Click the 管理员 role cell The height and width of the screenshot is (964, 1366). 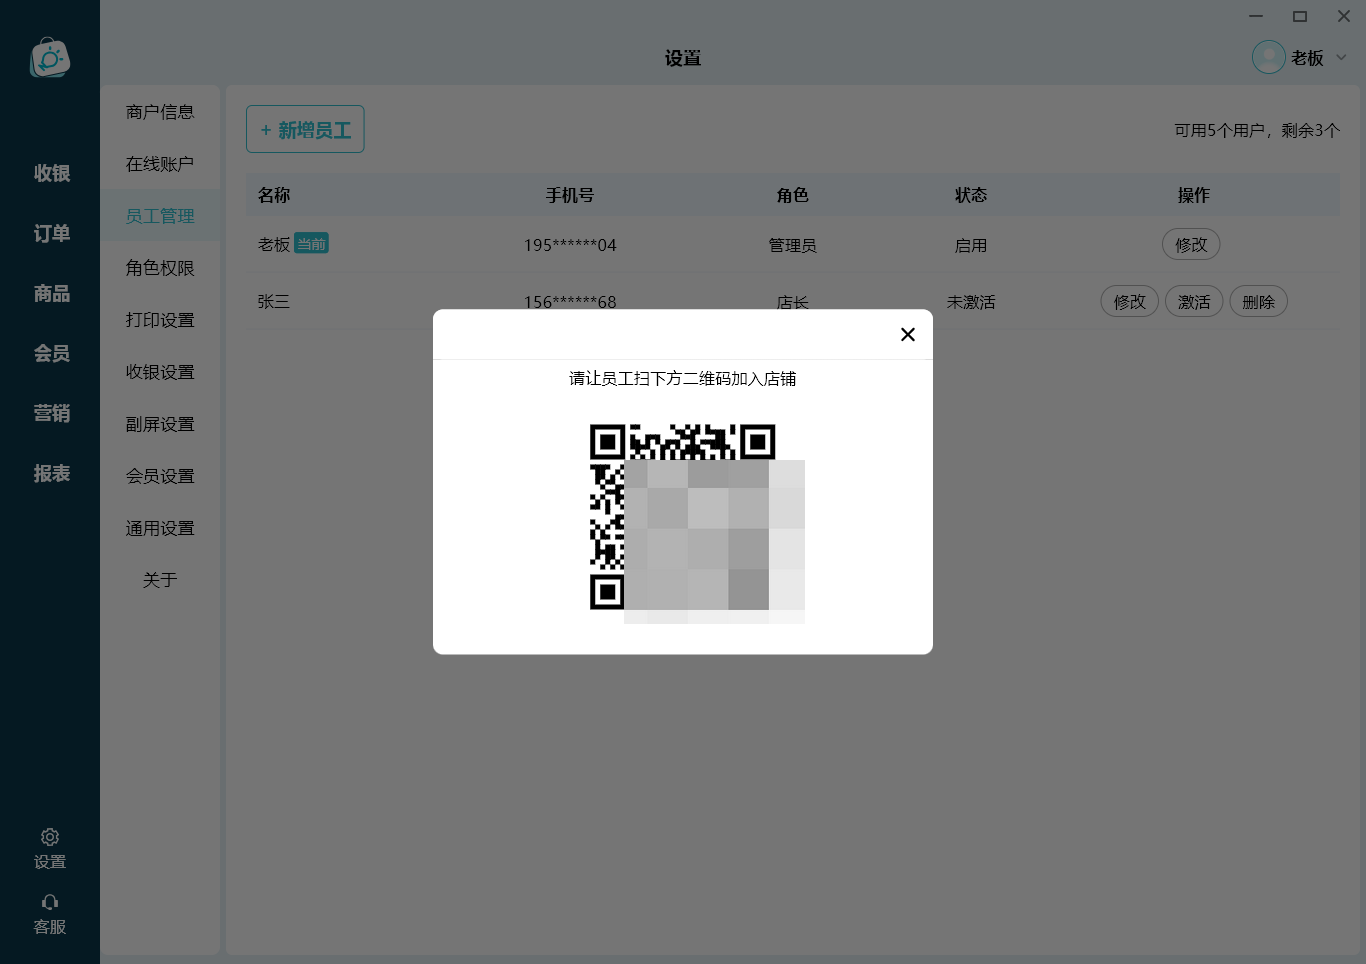792,245
